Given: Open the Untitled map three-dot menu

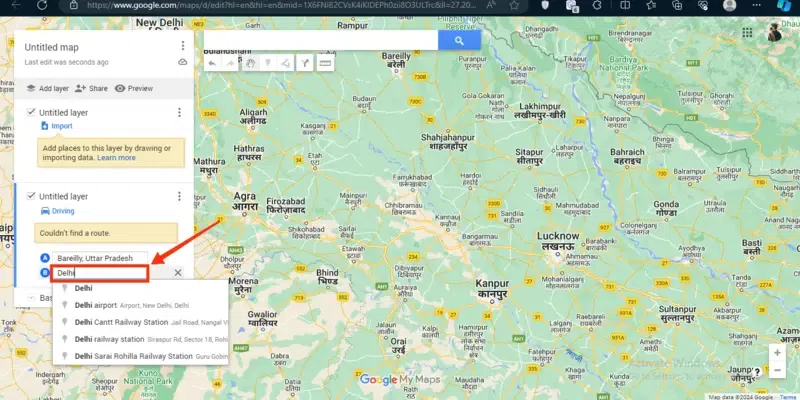Looking at the screenshot, I should (183, 46).
